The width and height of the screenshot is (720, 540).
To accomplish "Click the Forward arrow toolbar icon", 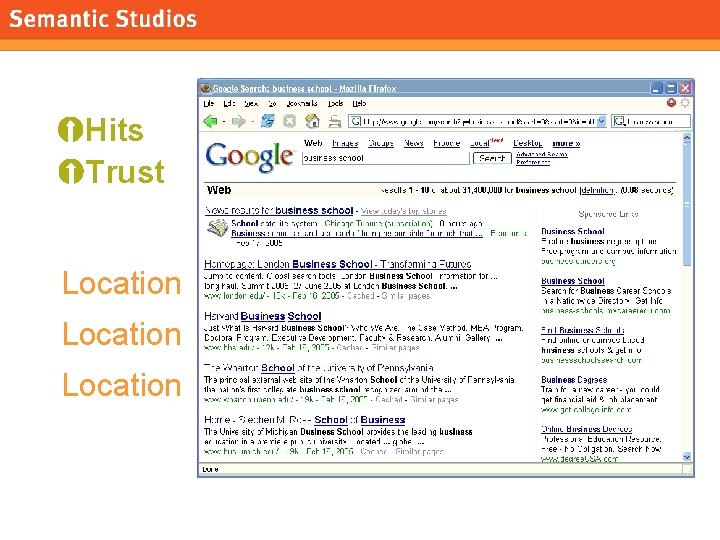I will point(238,122).
